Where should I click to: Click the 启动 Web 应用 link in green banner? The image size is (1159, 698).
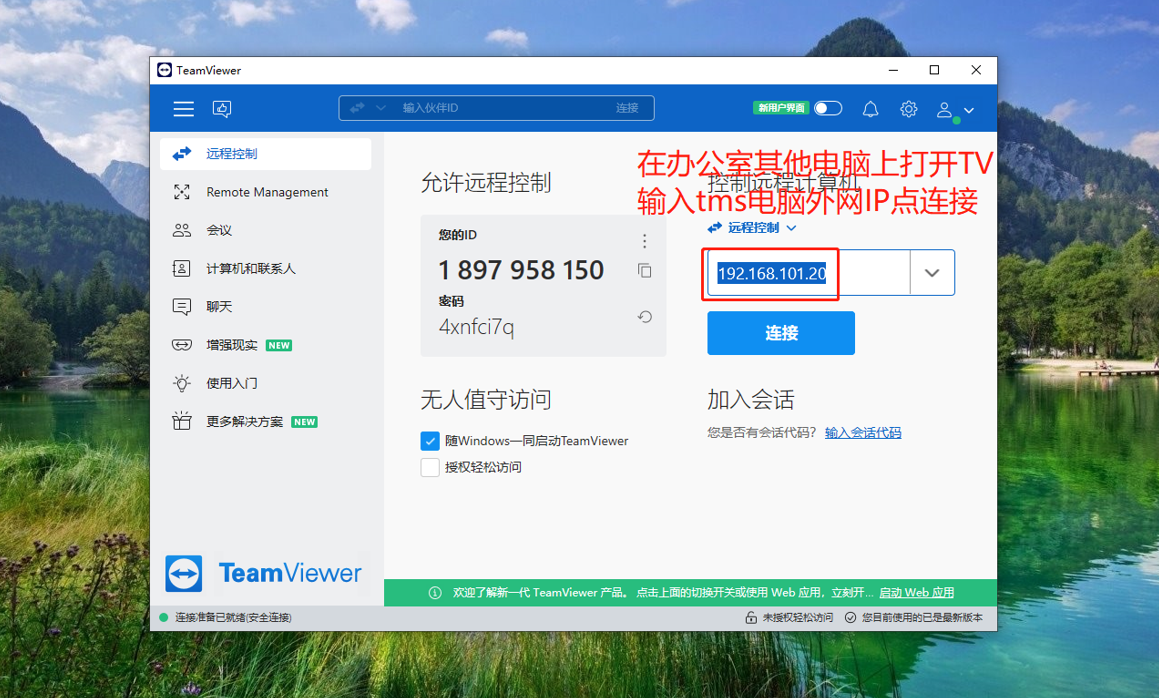917,592
